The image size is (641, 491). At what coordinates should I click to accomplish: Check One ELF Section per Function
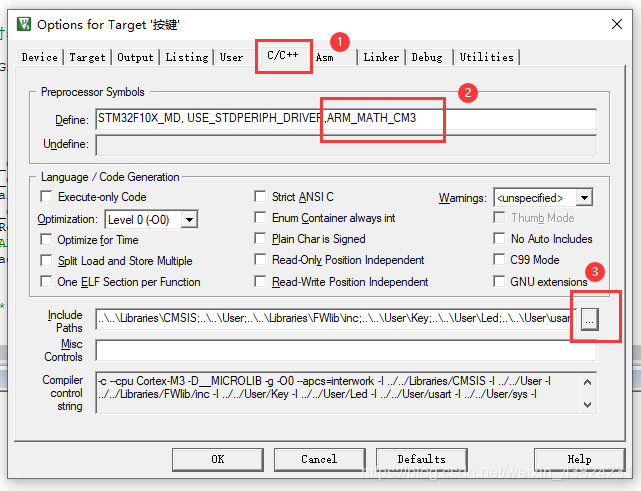point(46,281)
